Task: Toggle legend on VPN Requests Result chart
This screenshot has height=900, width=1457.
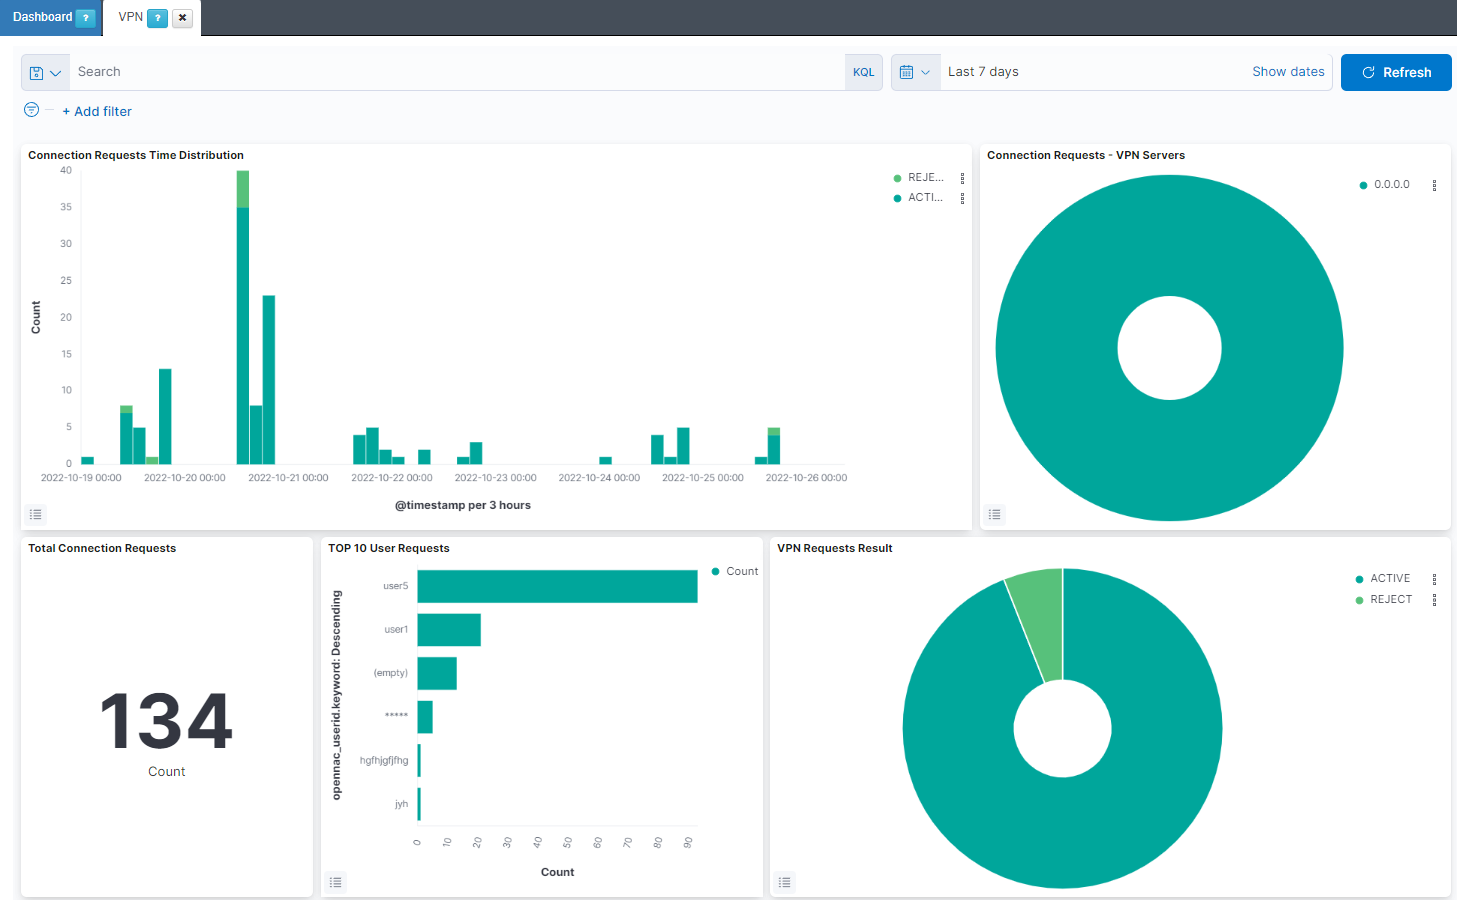Action: [785, 882]
